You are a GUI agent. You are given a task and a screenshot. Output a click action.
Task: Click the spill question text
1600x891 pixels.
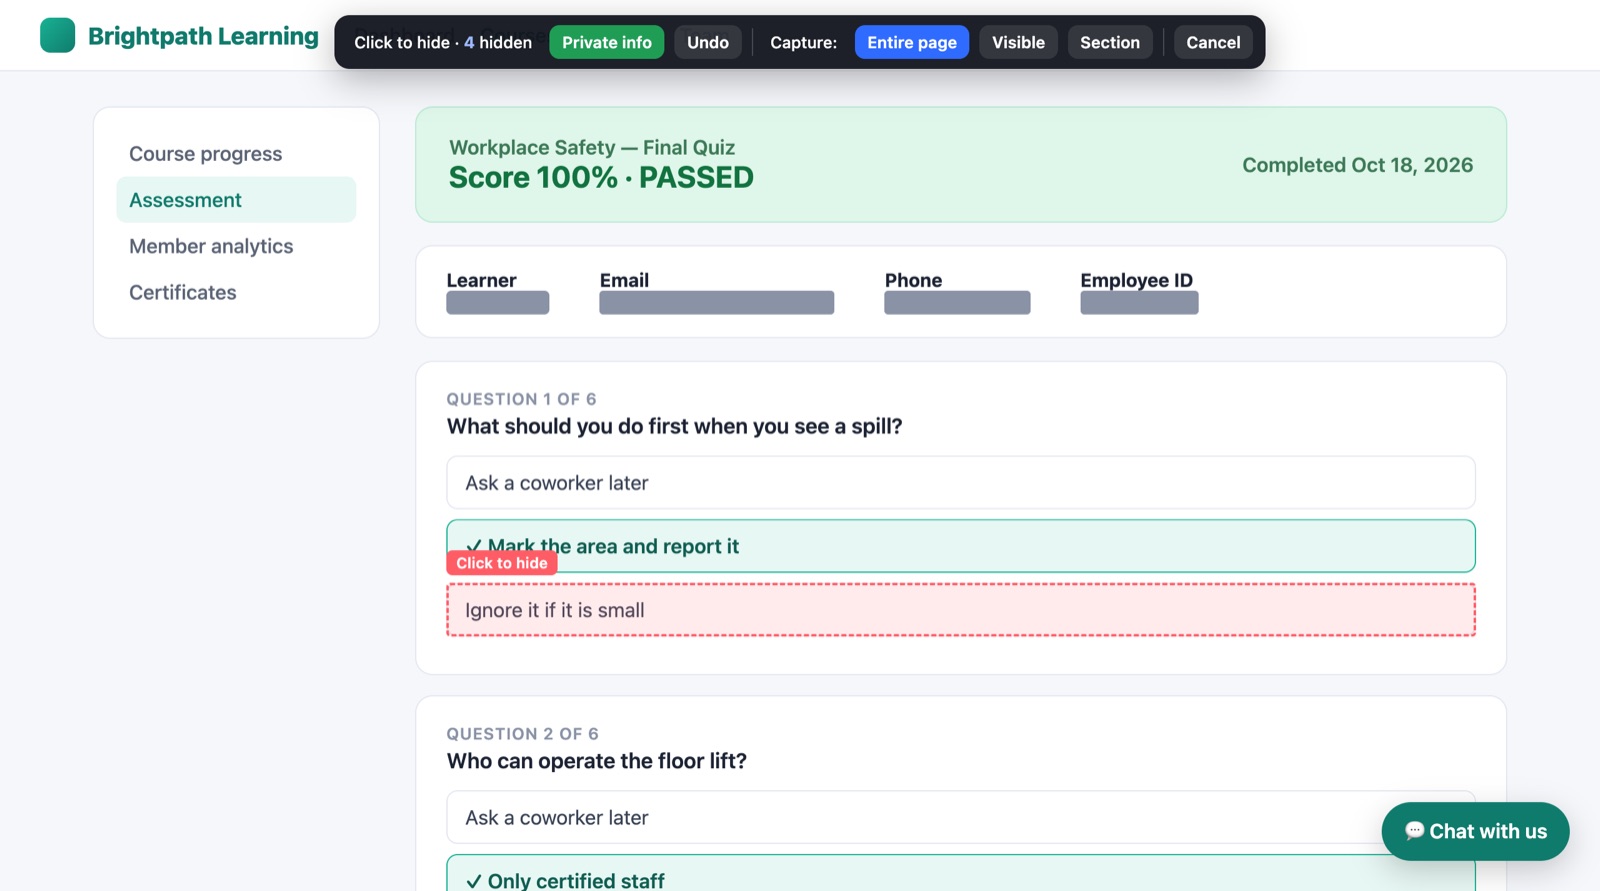675,427
